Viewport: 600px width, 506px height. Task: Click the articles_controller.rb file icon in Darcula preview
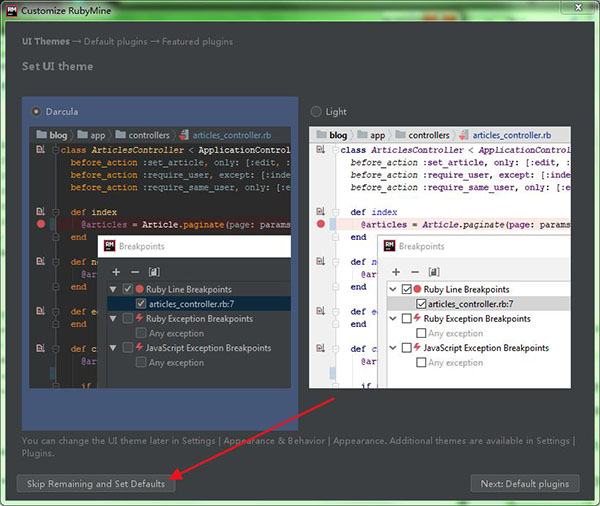click(184, 135)
